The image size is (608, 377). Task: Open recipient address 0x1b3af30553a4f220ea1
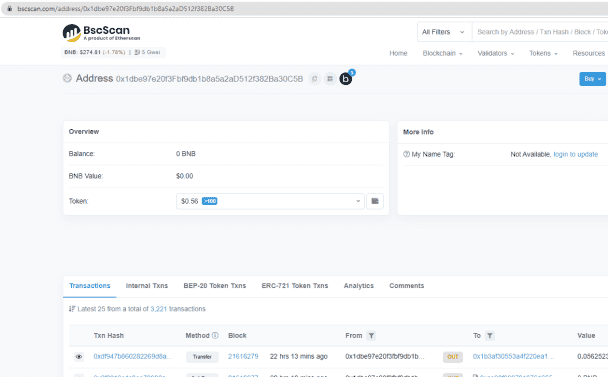513,356
